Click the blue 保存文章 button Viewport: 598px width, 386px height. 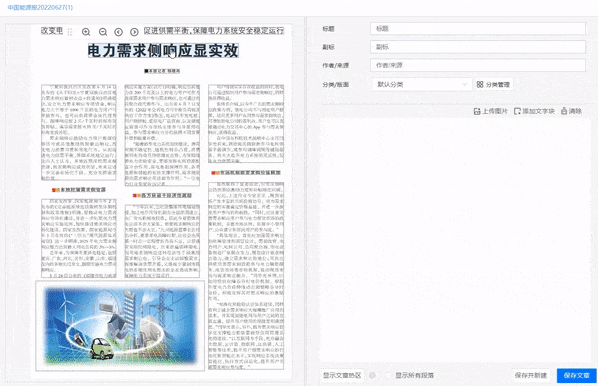click(576, 375)
